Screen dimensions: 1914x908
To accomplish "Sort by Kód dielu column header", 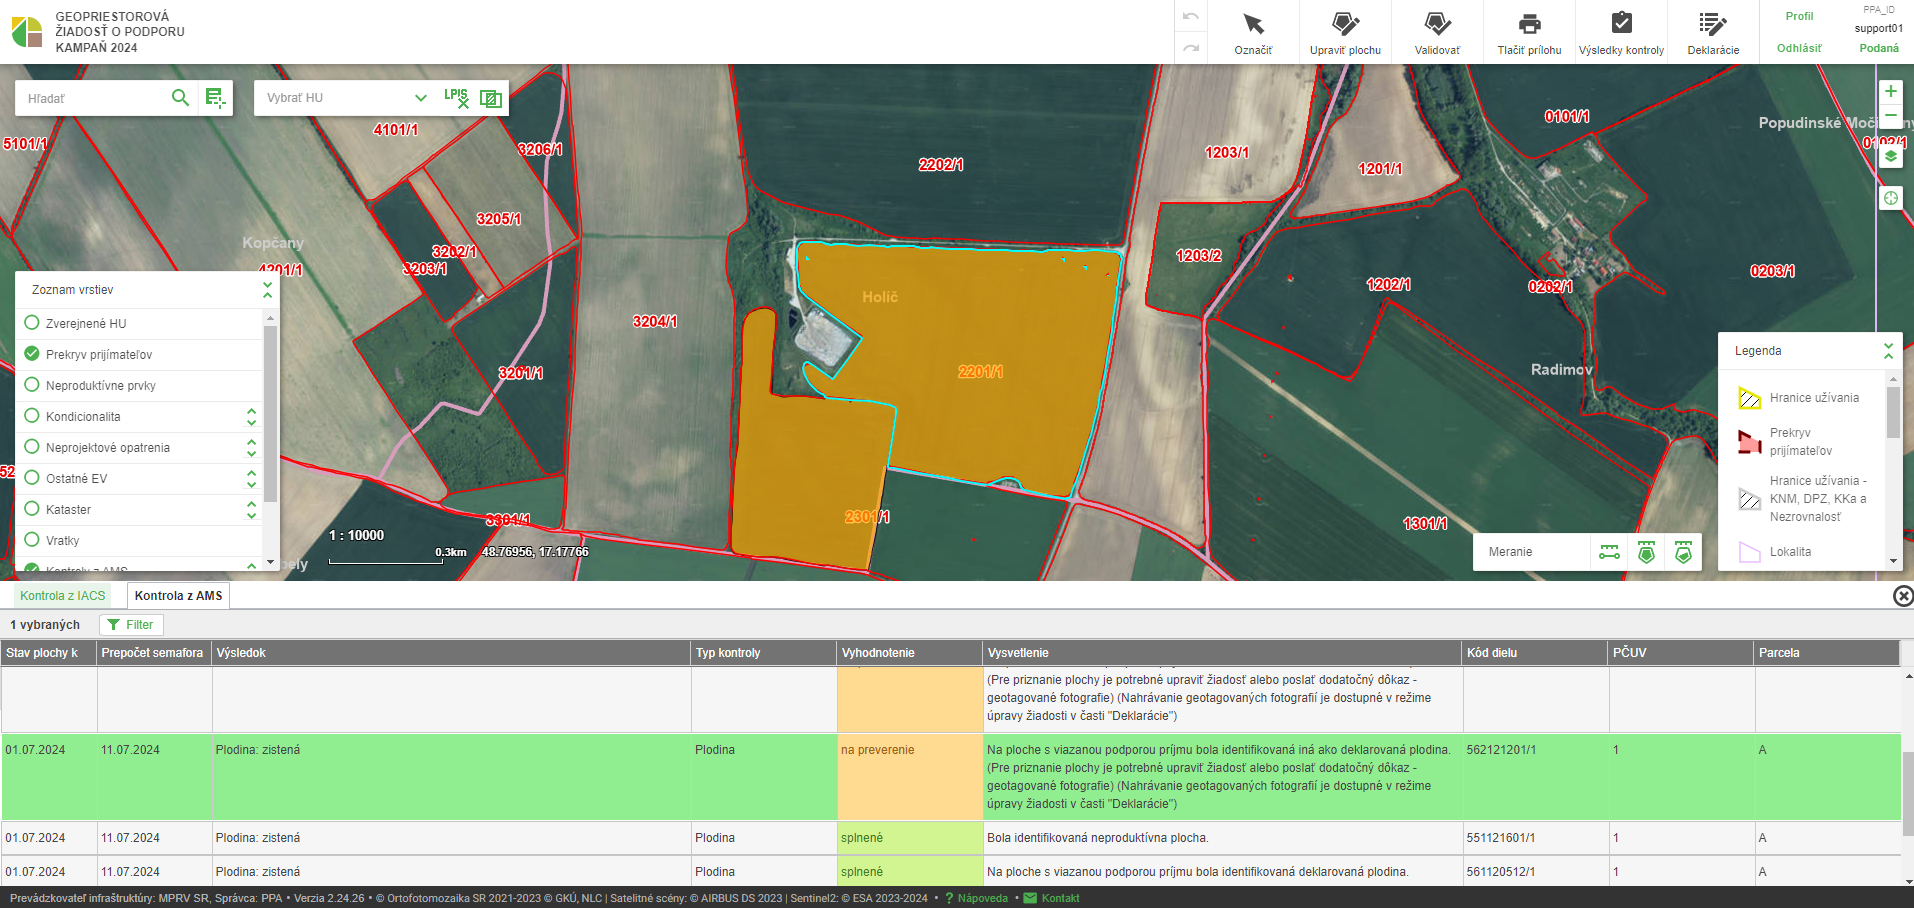I will (x=1535, y=653).
